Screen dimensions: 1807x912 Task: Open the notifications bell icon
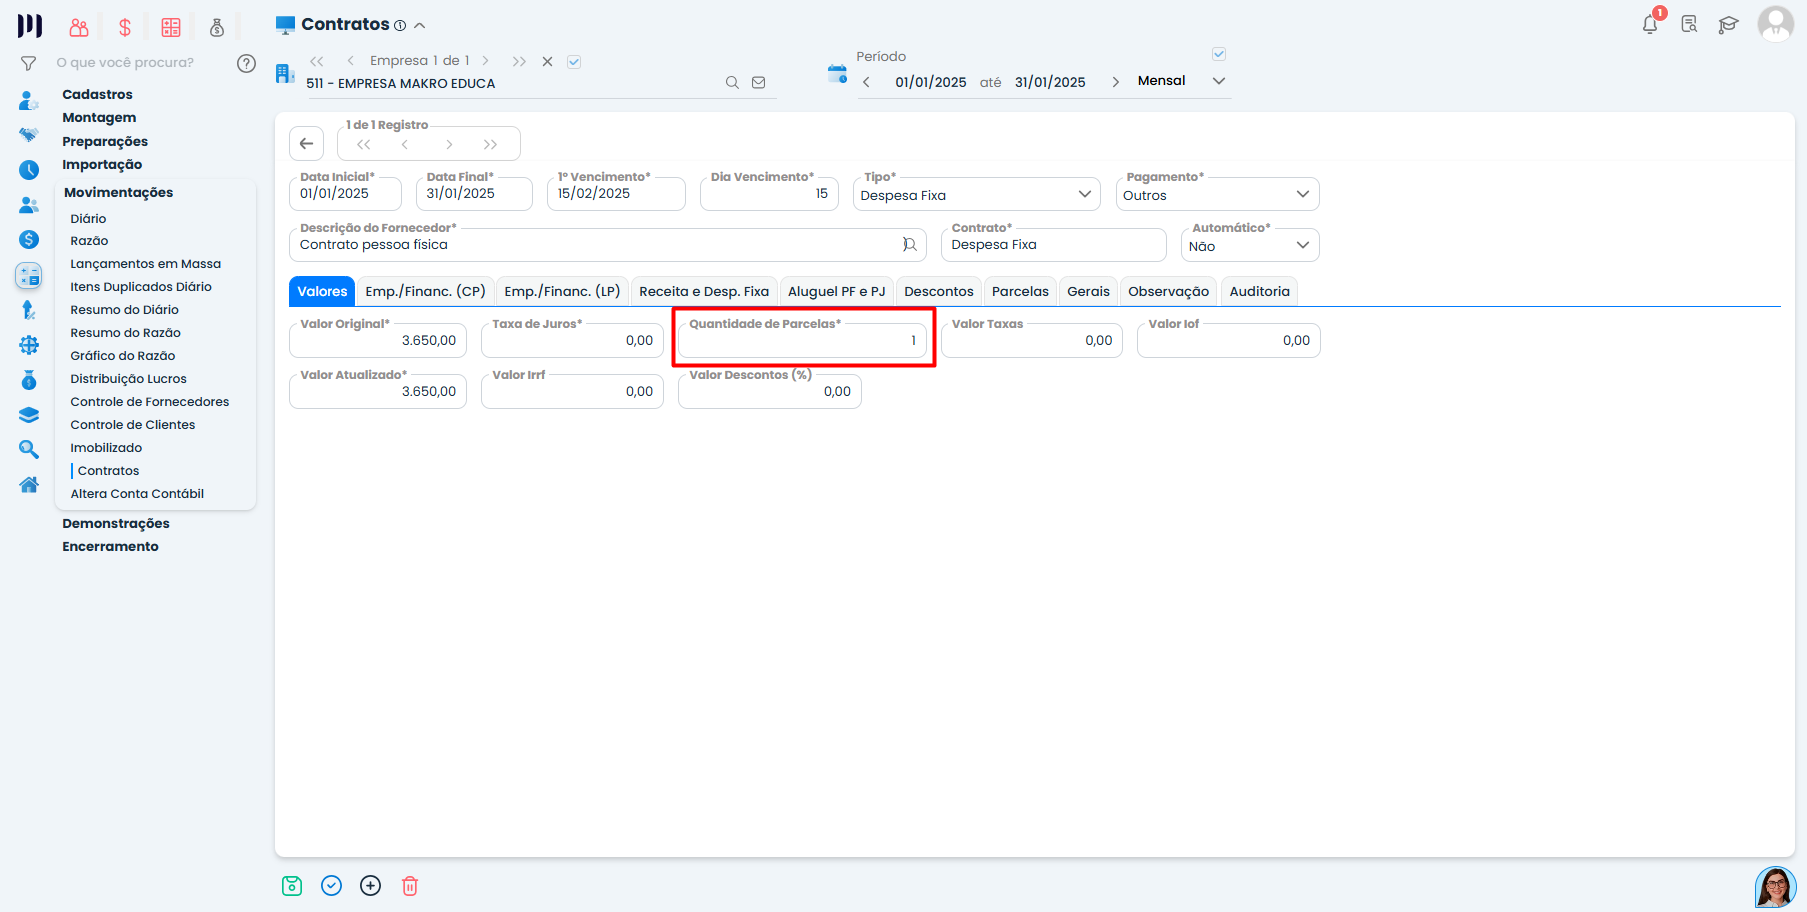pyautogui.click(x=1650, y=25)
